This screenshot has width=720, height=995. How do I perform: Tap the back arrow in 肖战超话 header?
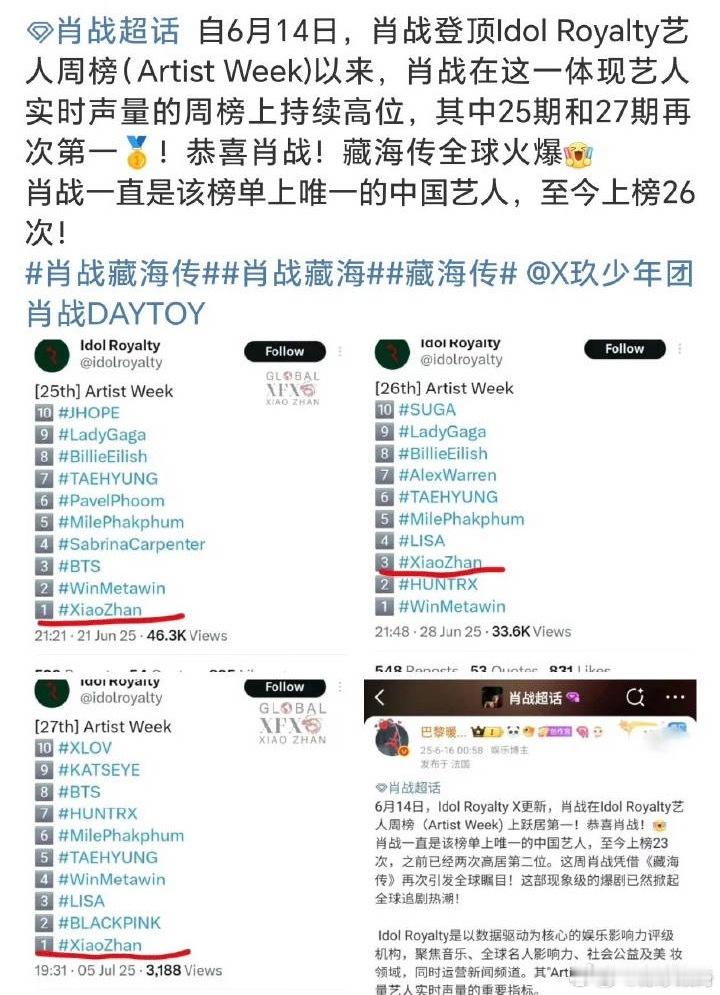[380, 697]
